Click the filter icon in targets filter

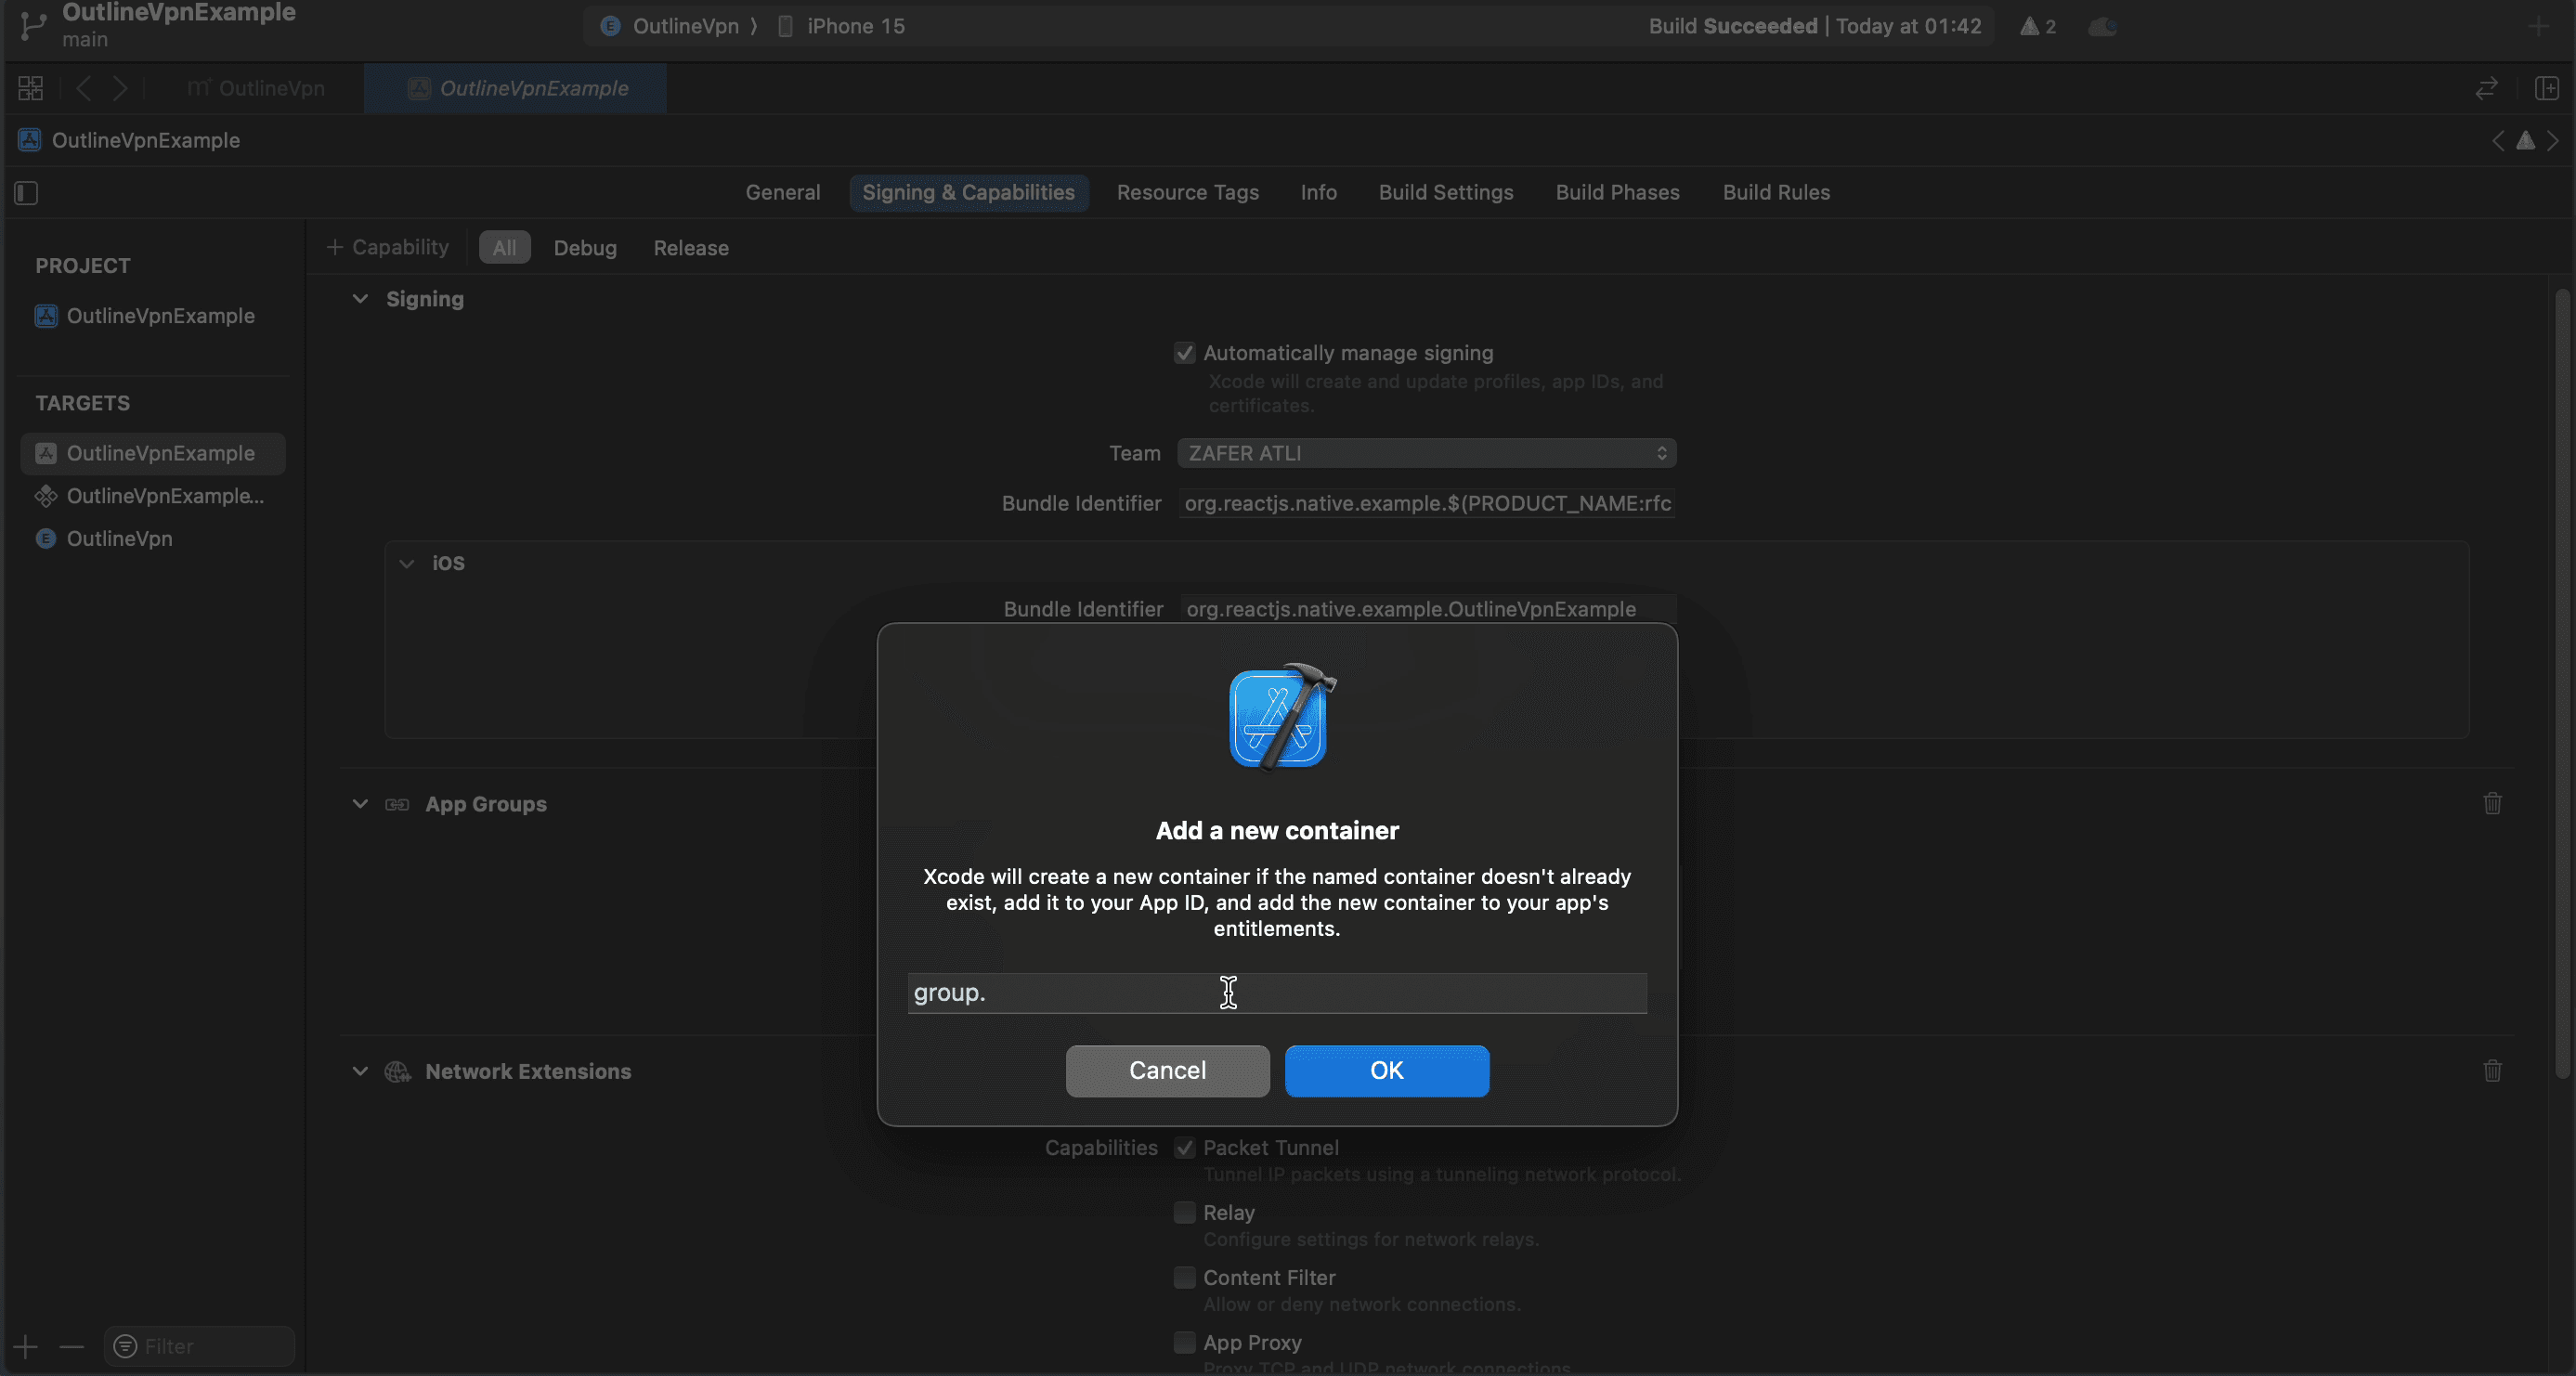pyautogui.click(x=125, y=1346)
